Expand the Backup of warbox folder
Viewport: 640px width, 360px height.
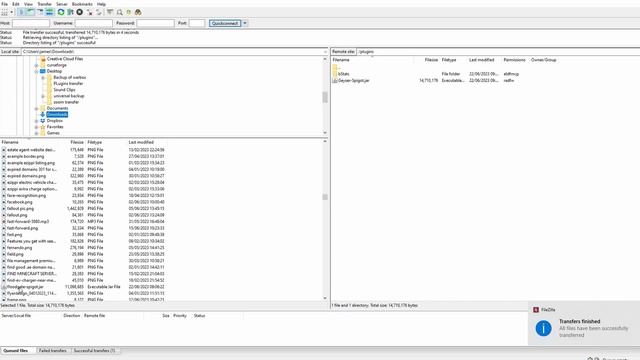pos(43,78)
